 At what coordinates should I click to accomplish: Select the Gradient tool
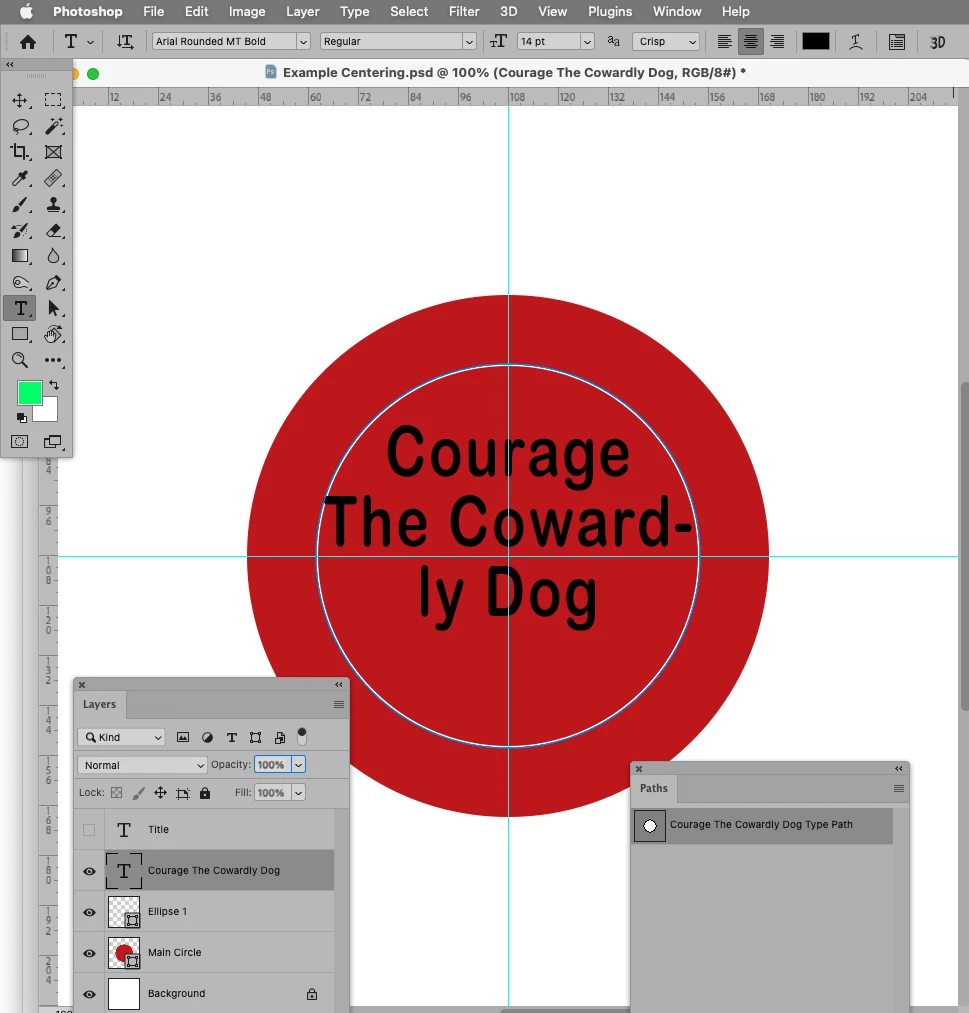pyautogui.click(x=20, y=256)
